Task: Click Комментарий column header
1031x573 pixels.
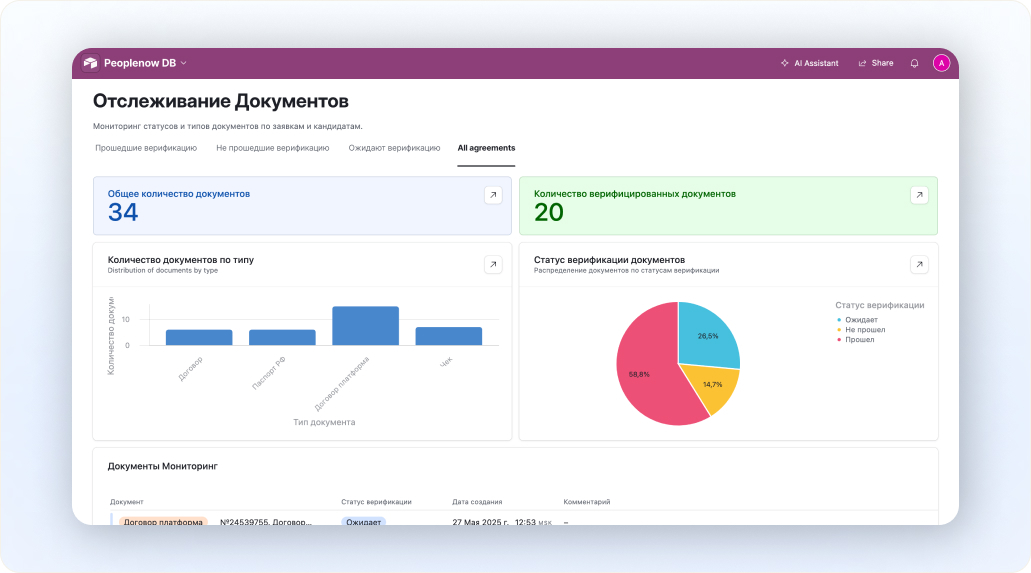Action: 587,502
